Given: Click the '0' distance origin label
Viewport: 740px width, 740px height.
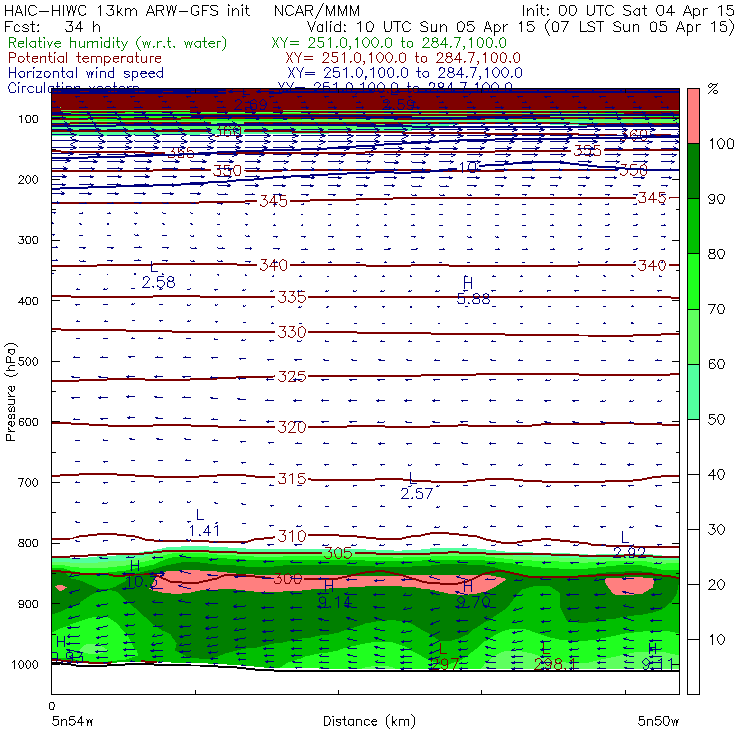Looking at the screenshot, I should pyautogui.click(x=52, y=706).
